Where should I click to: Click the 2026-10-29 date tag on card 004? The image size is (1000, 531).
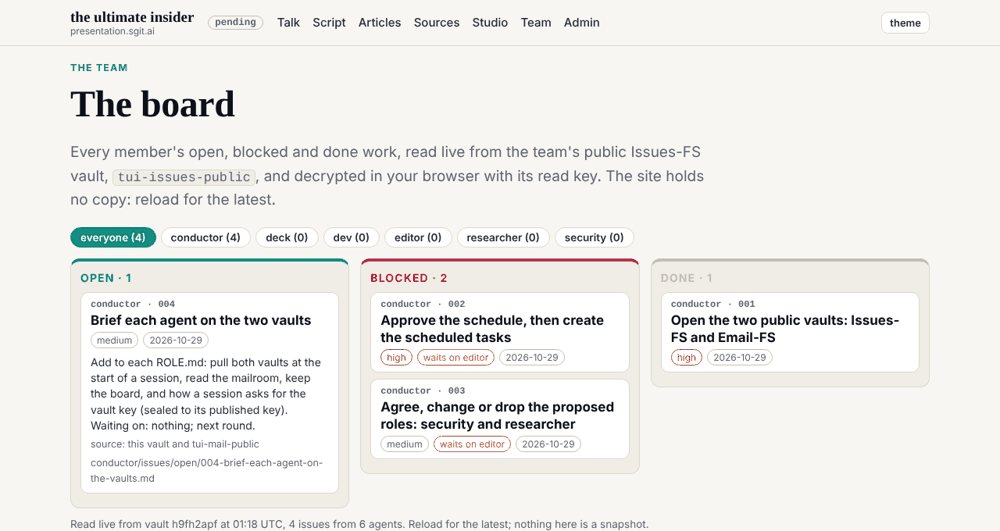pos(175,340)
